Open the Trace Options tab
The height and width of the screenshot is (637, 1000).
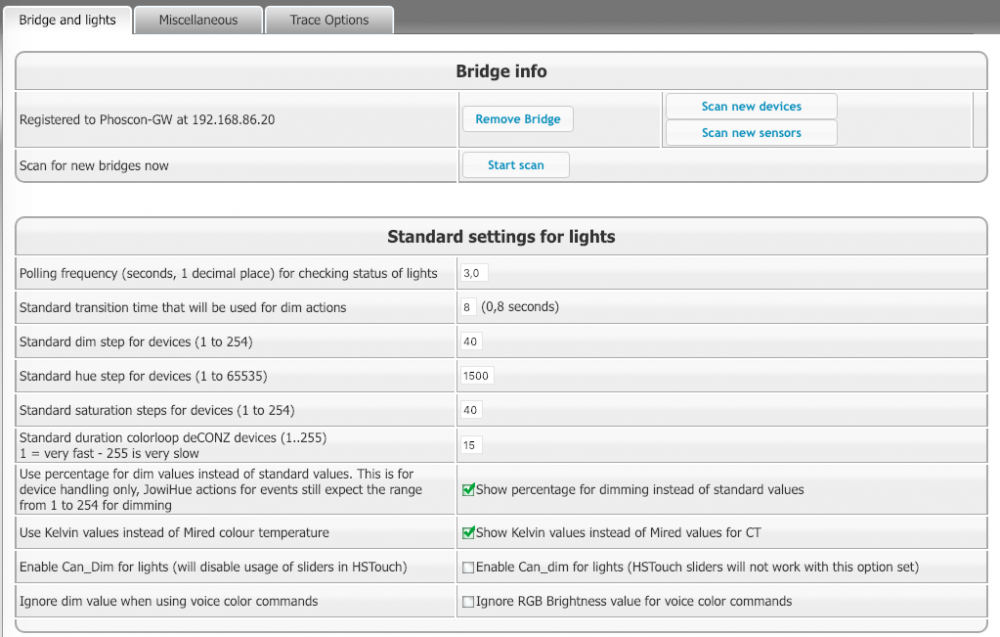329,20
